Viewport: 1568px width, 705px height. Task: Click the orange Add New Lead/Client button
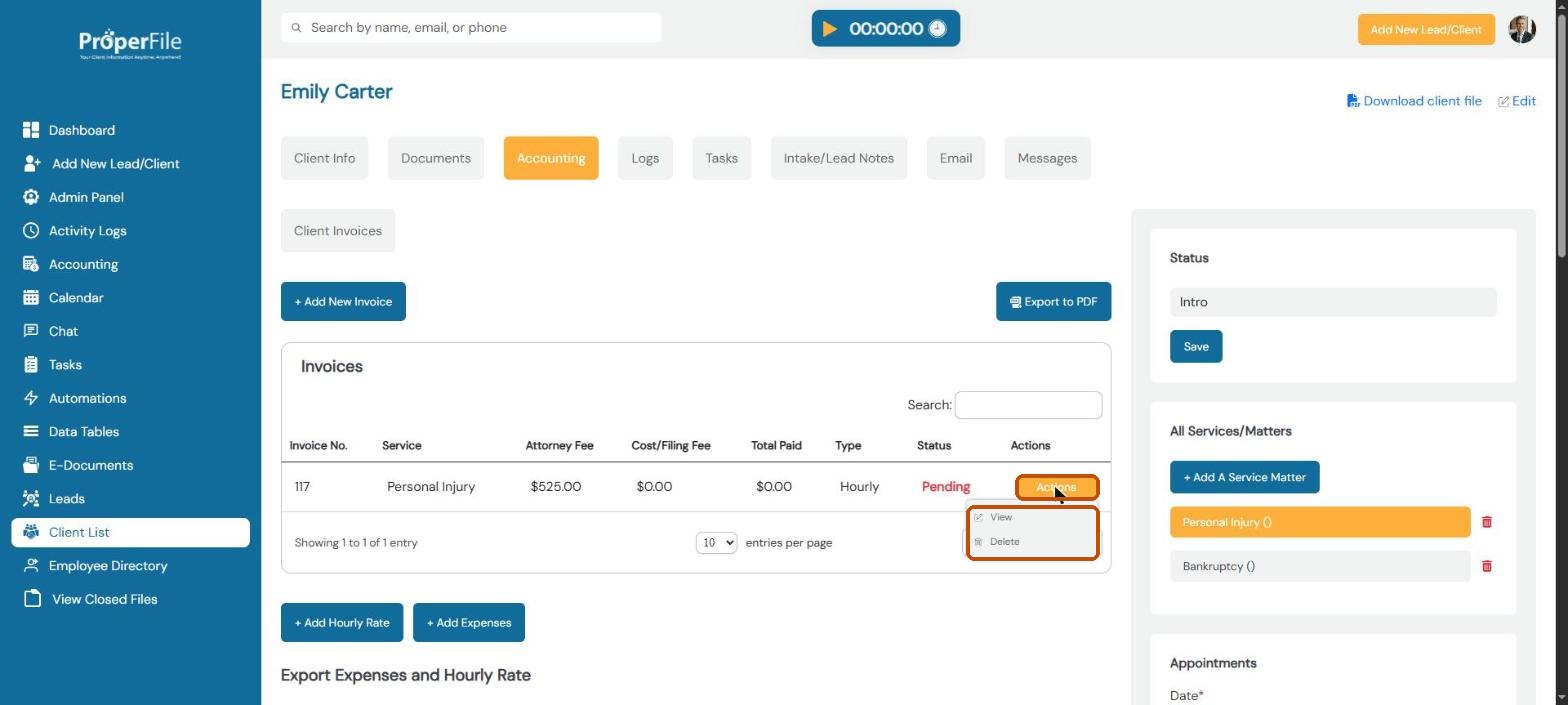[x=1426, y=29]
